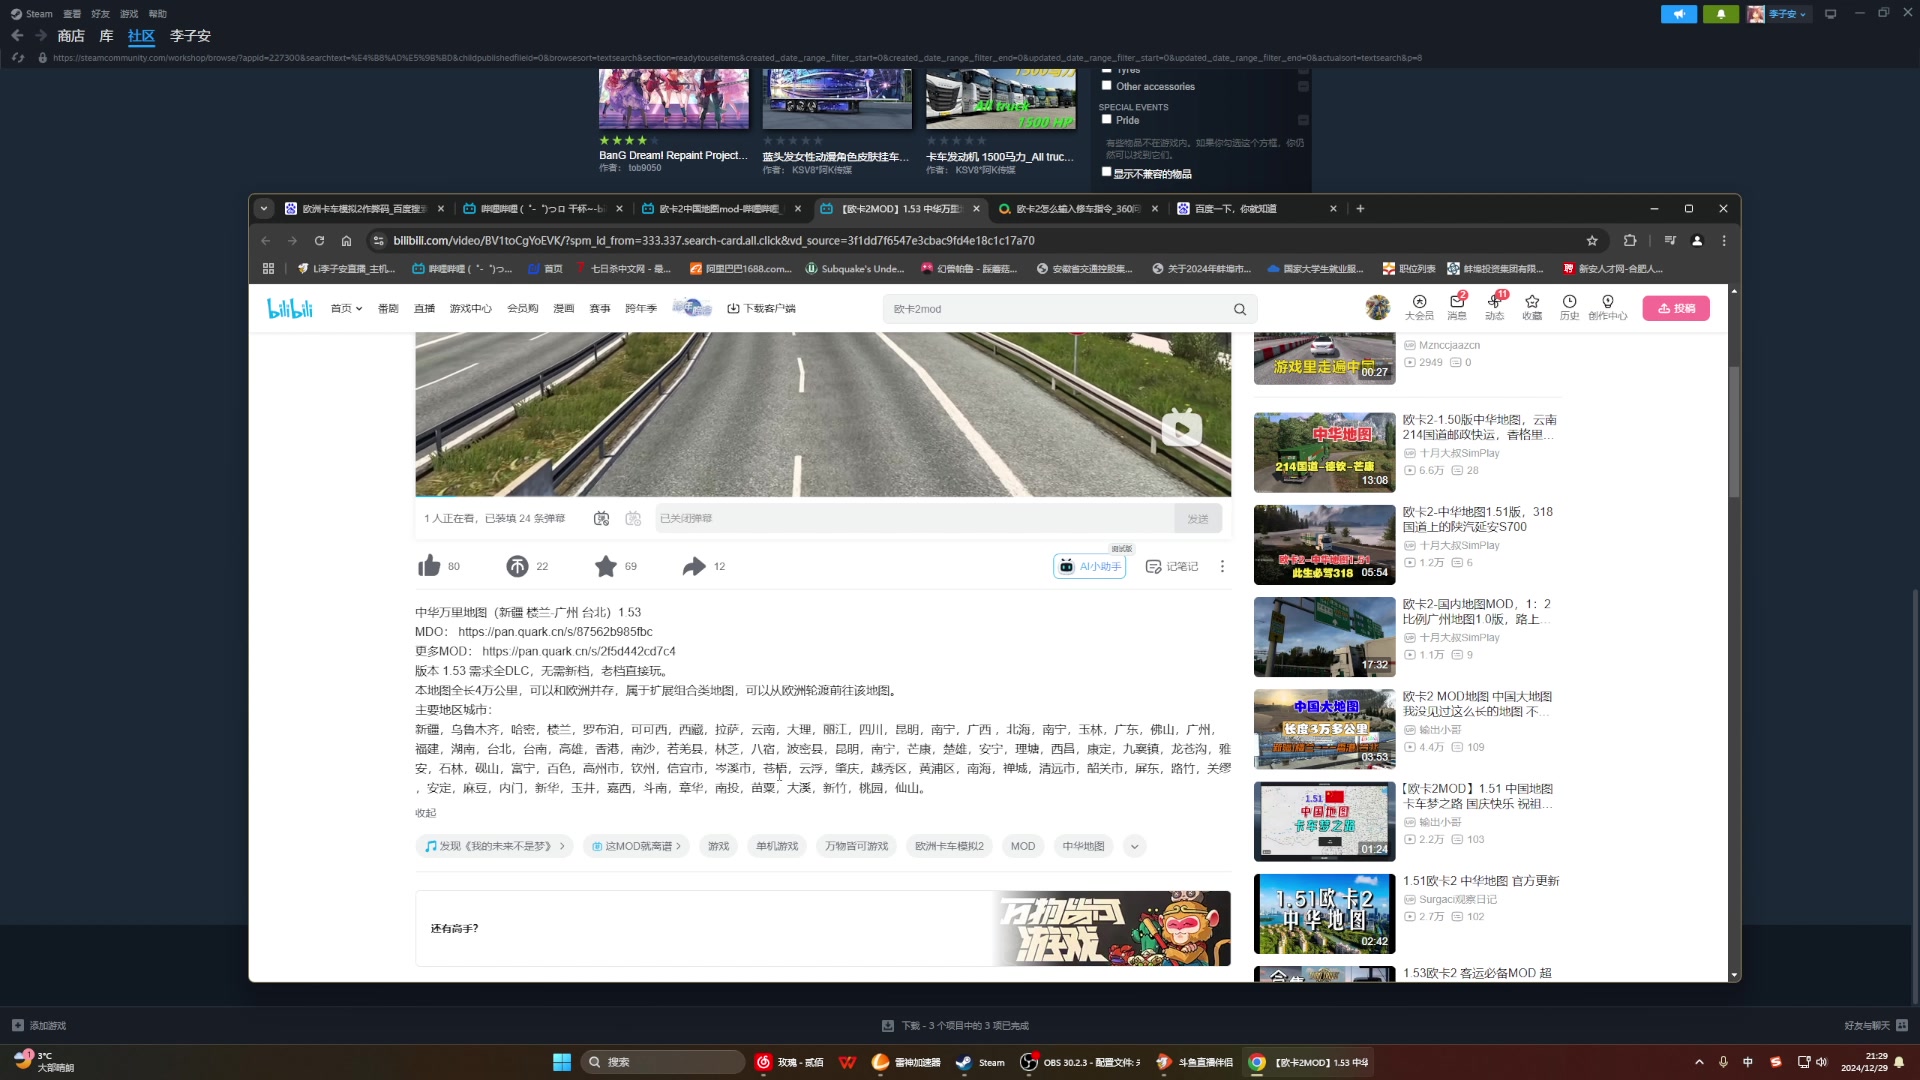Open the 直播 nav item
The image size is (1920, 1080).
424,308
